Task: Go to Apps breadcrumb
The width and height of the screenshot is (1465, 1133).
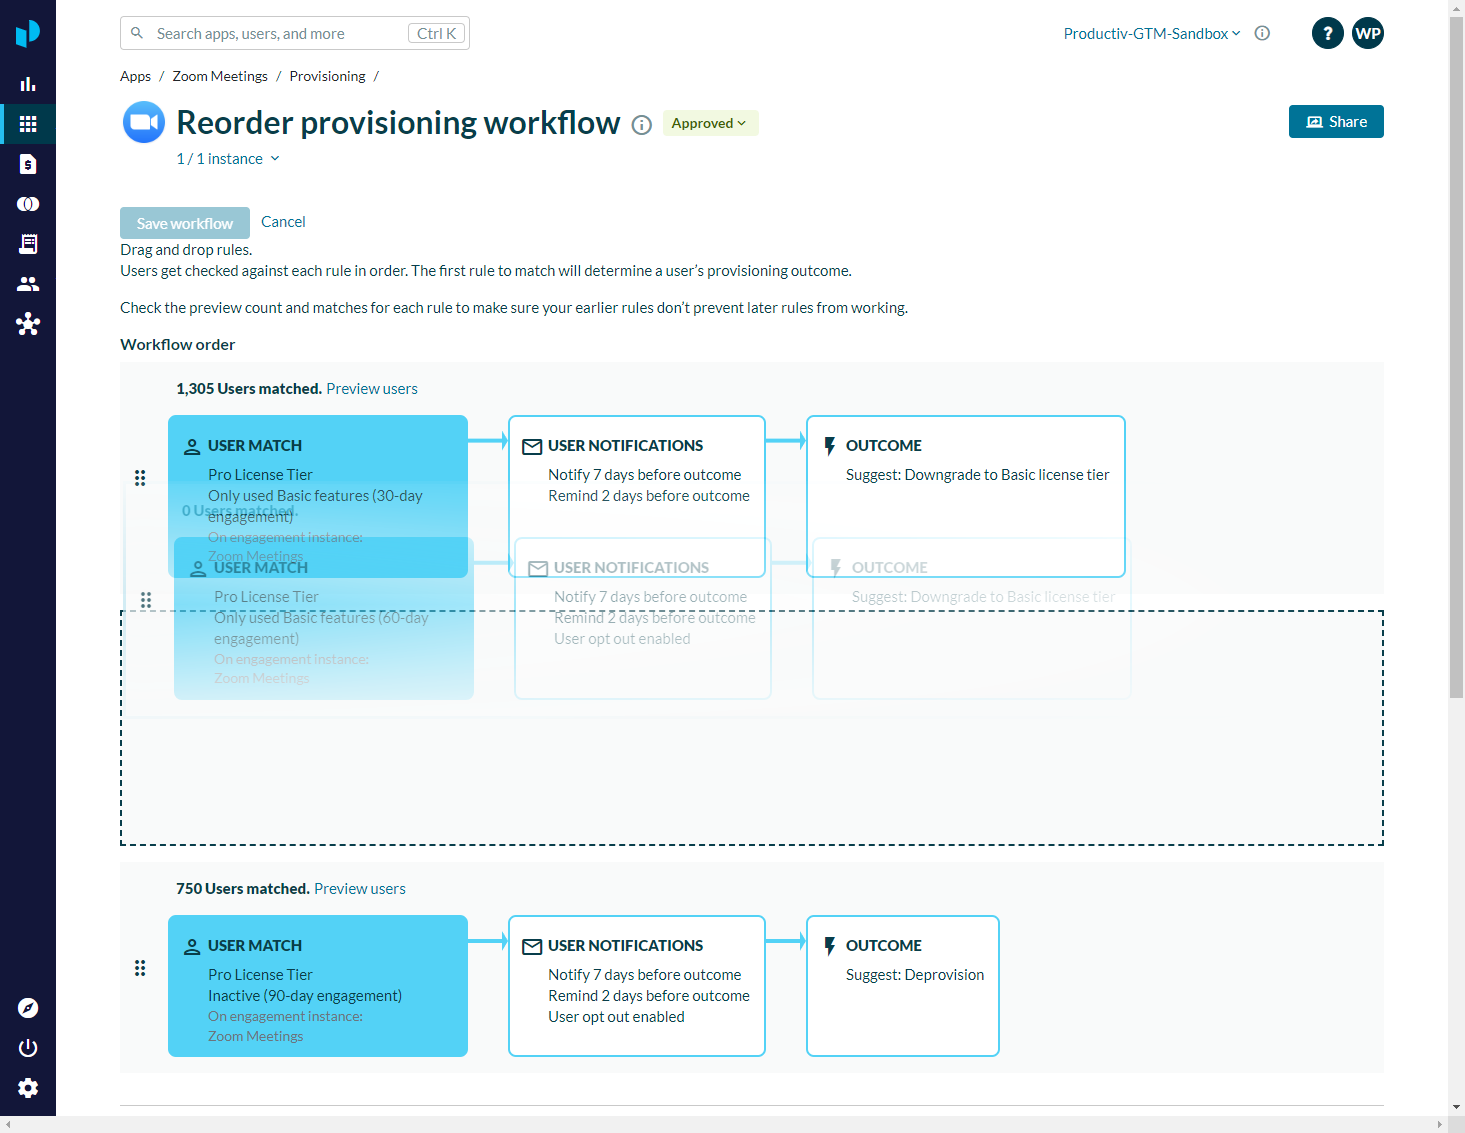Action: [x=135, y=76]
